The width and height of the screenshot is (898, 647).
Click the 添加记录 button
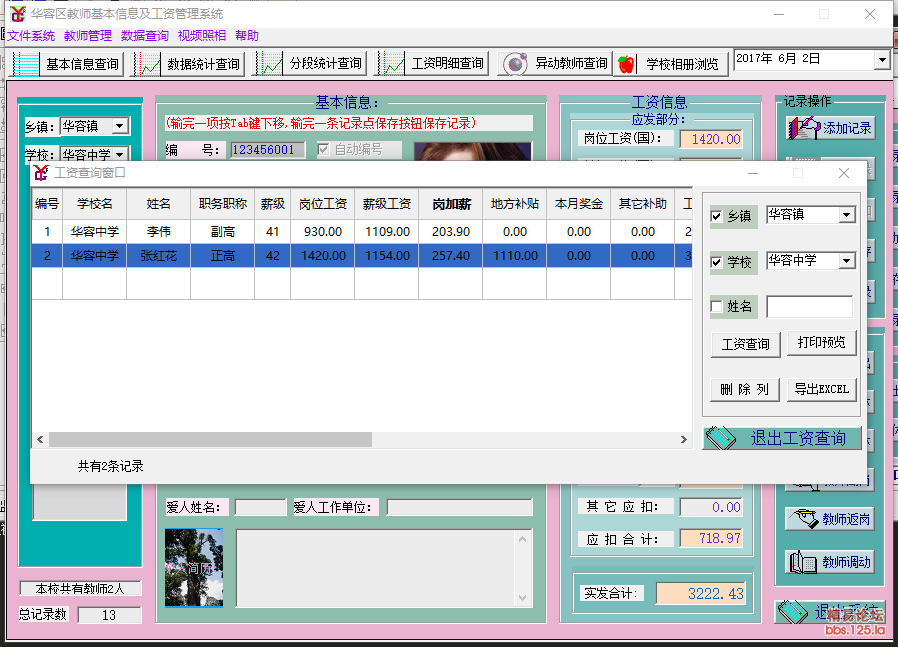[830, 128]
